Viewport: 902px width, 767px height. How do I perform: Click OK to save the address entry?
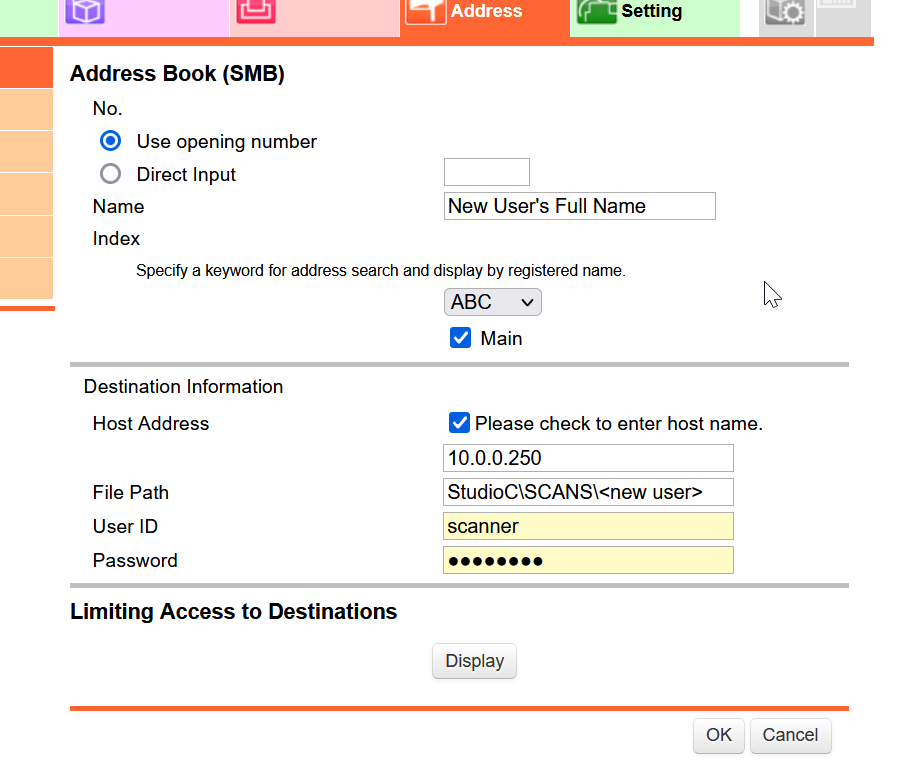718,735
